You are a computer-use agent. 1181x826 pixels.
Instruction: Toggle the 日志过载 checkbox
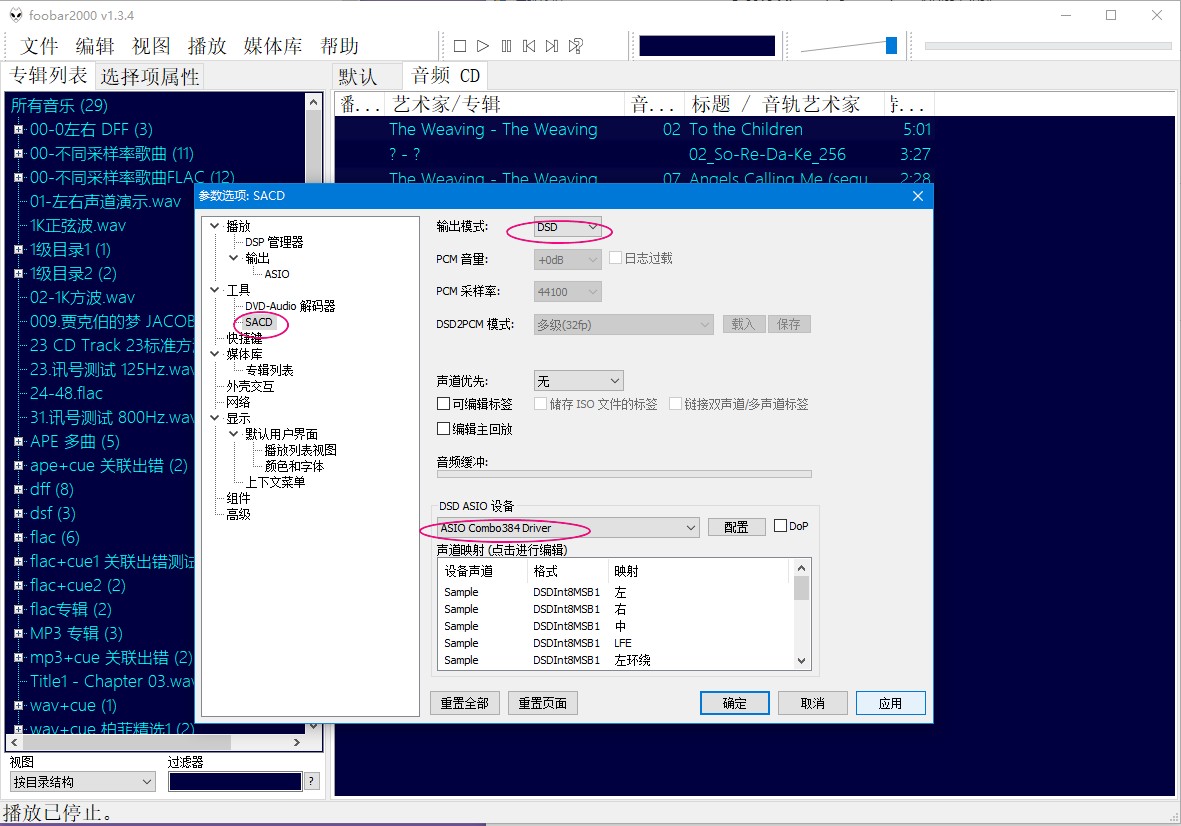pos(615,258)
